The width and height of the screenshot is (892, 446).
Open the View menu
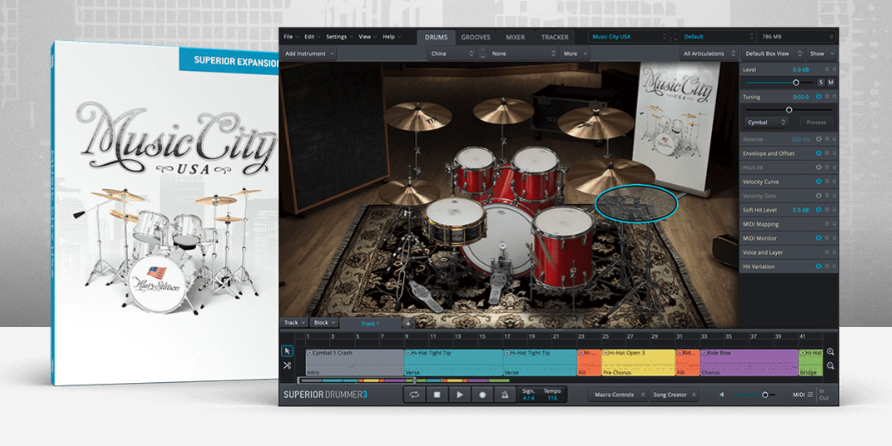click(x=367, y=36)
